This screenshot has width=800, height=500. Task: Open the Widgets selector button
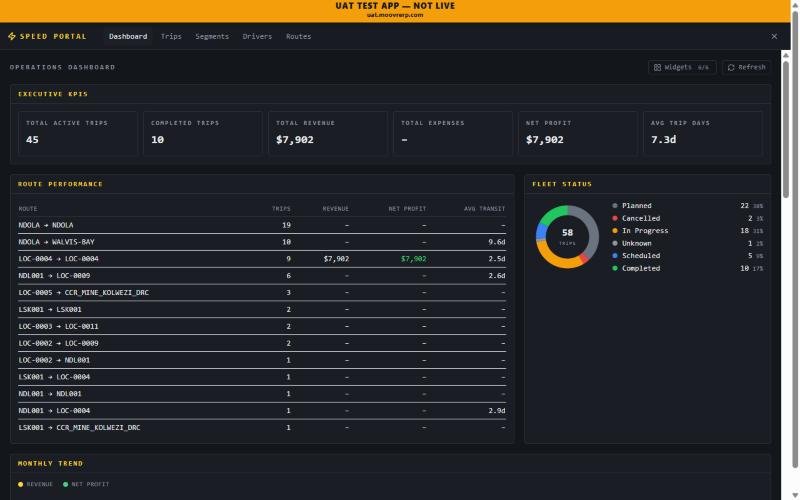point(682,67)
